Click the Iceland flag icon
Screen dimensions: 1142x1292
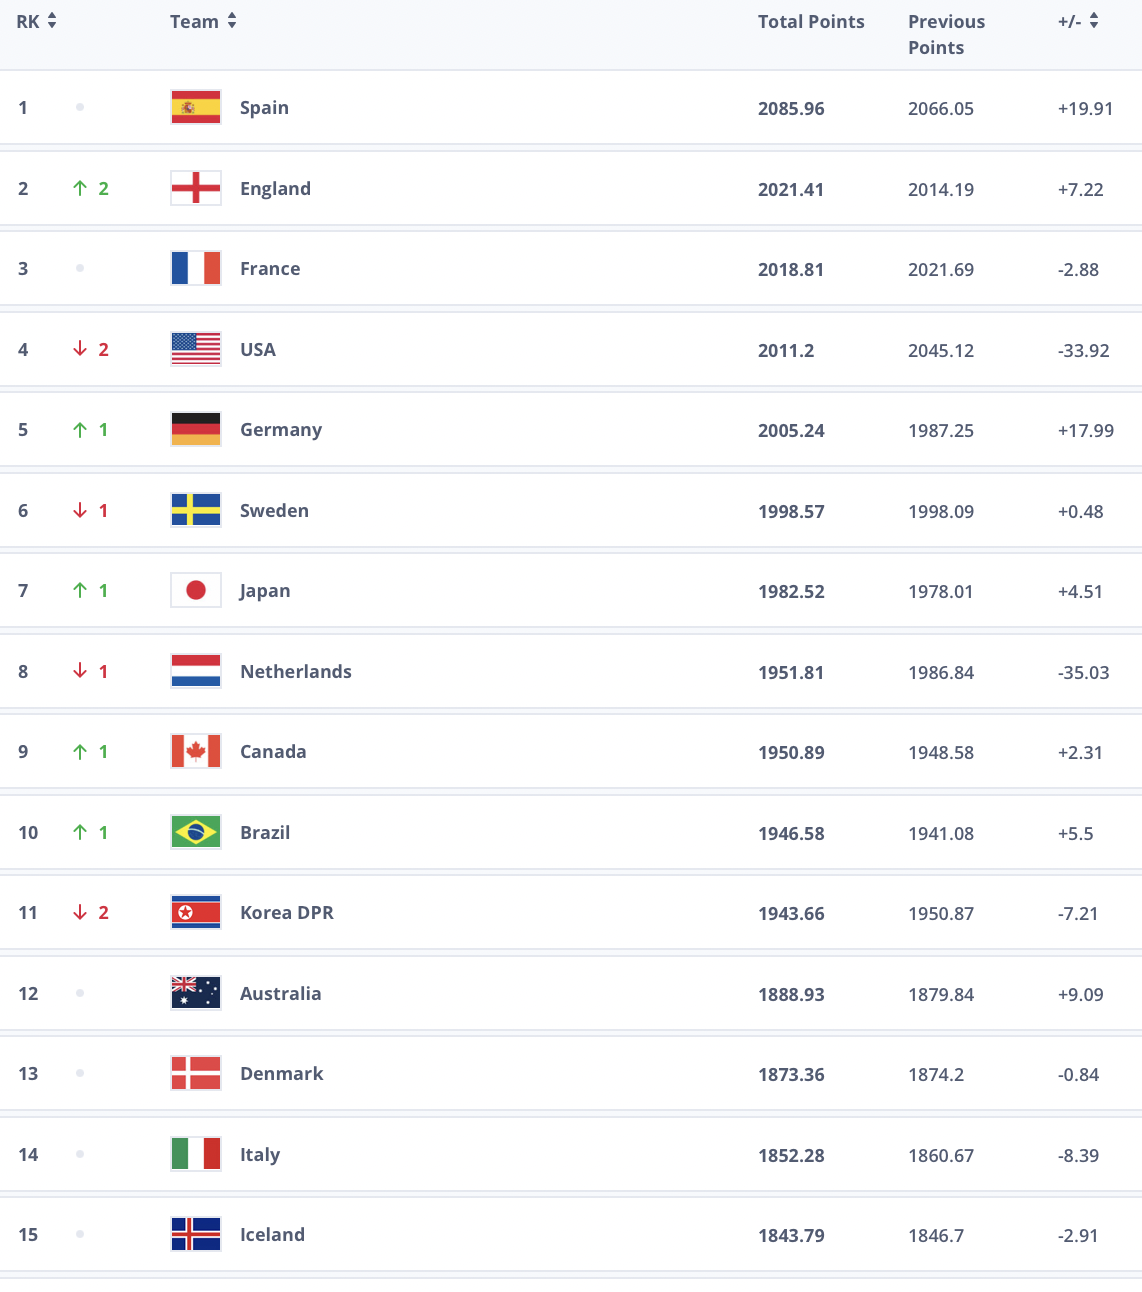[x=196, y=1234]
